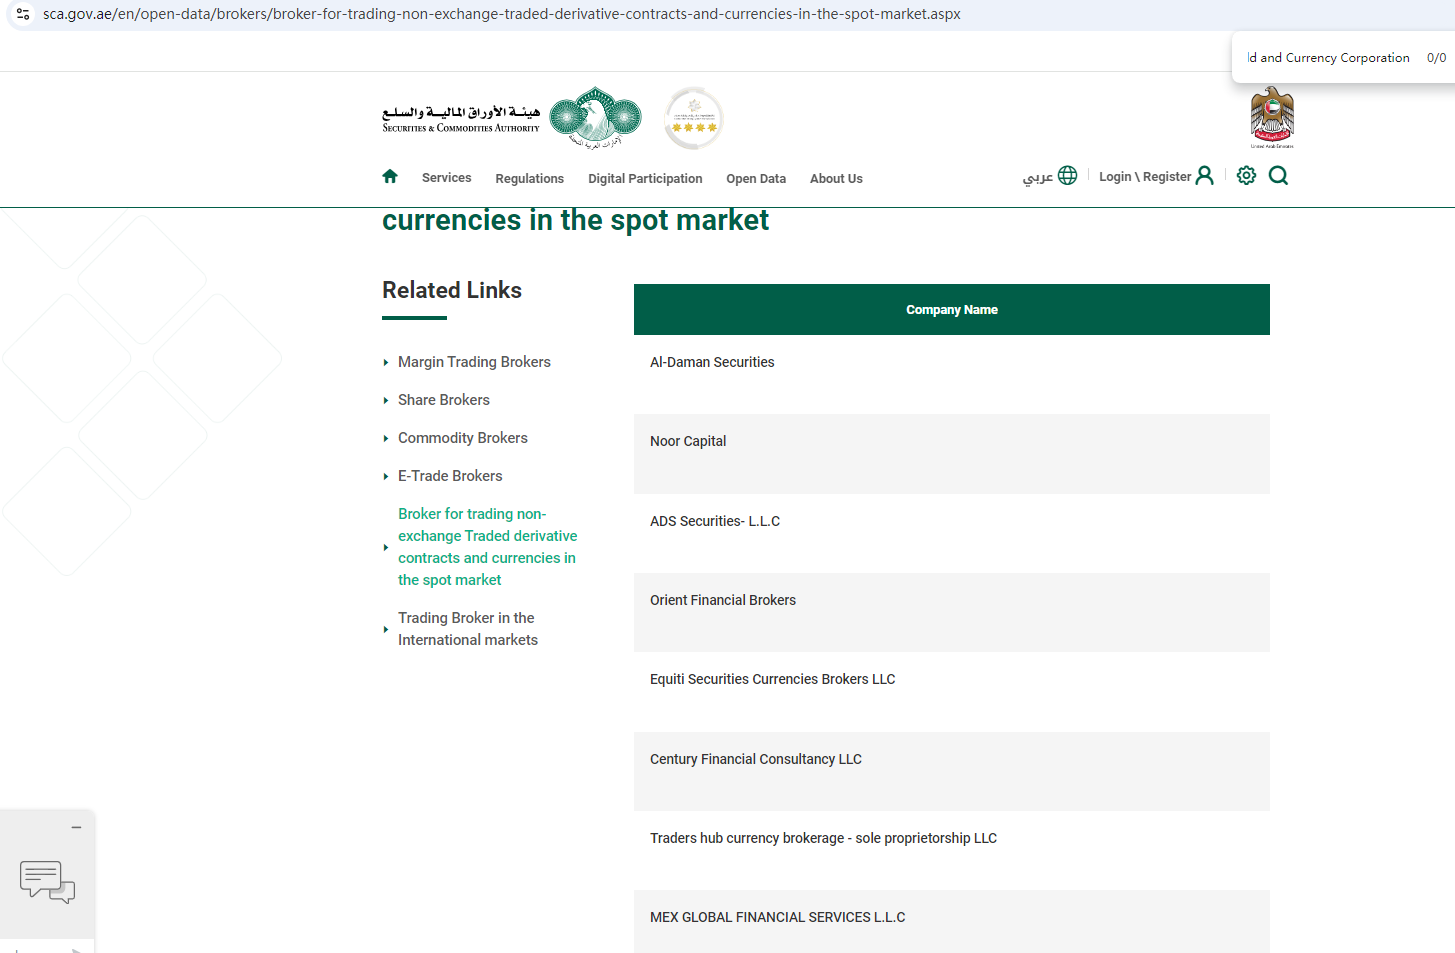Open the About Us menu

[836, 179]
